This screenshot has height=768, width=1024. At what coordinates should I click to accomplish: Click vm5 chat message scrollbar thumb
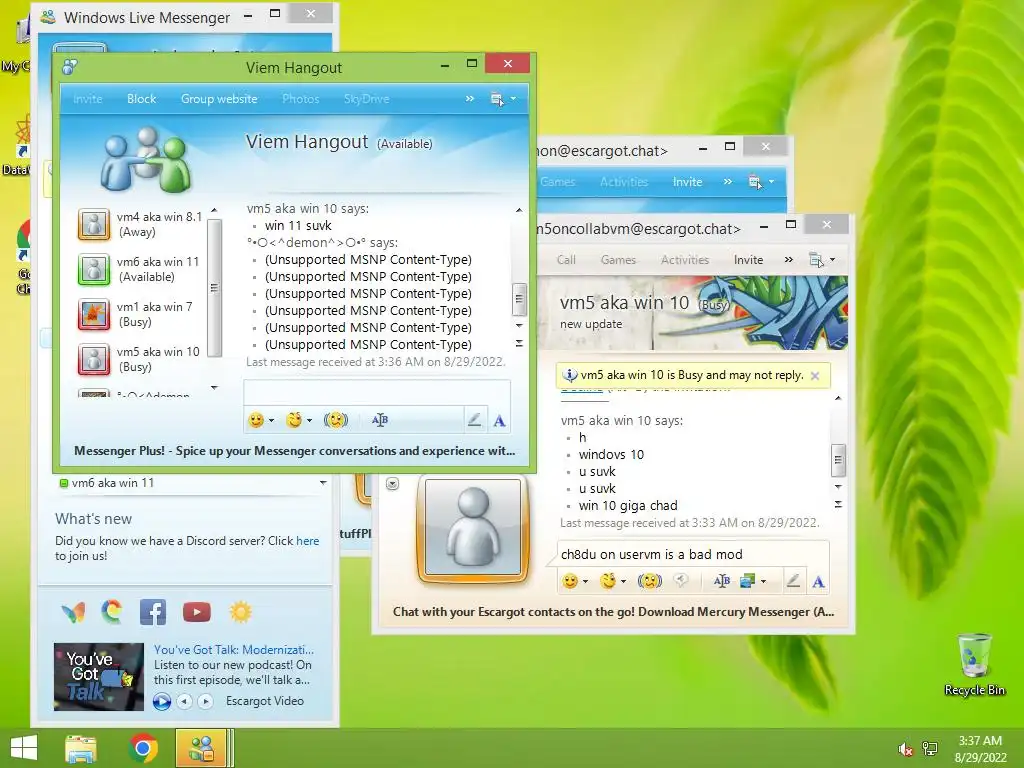(x=839, y=460)
